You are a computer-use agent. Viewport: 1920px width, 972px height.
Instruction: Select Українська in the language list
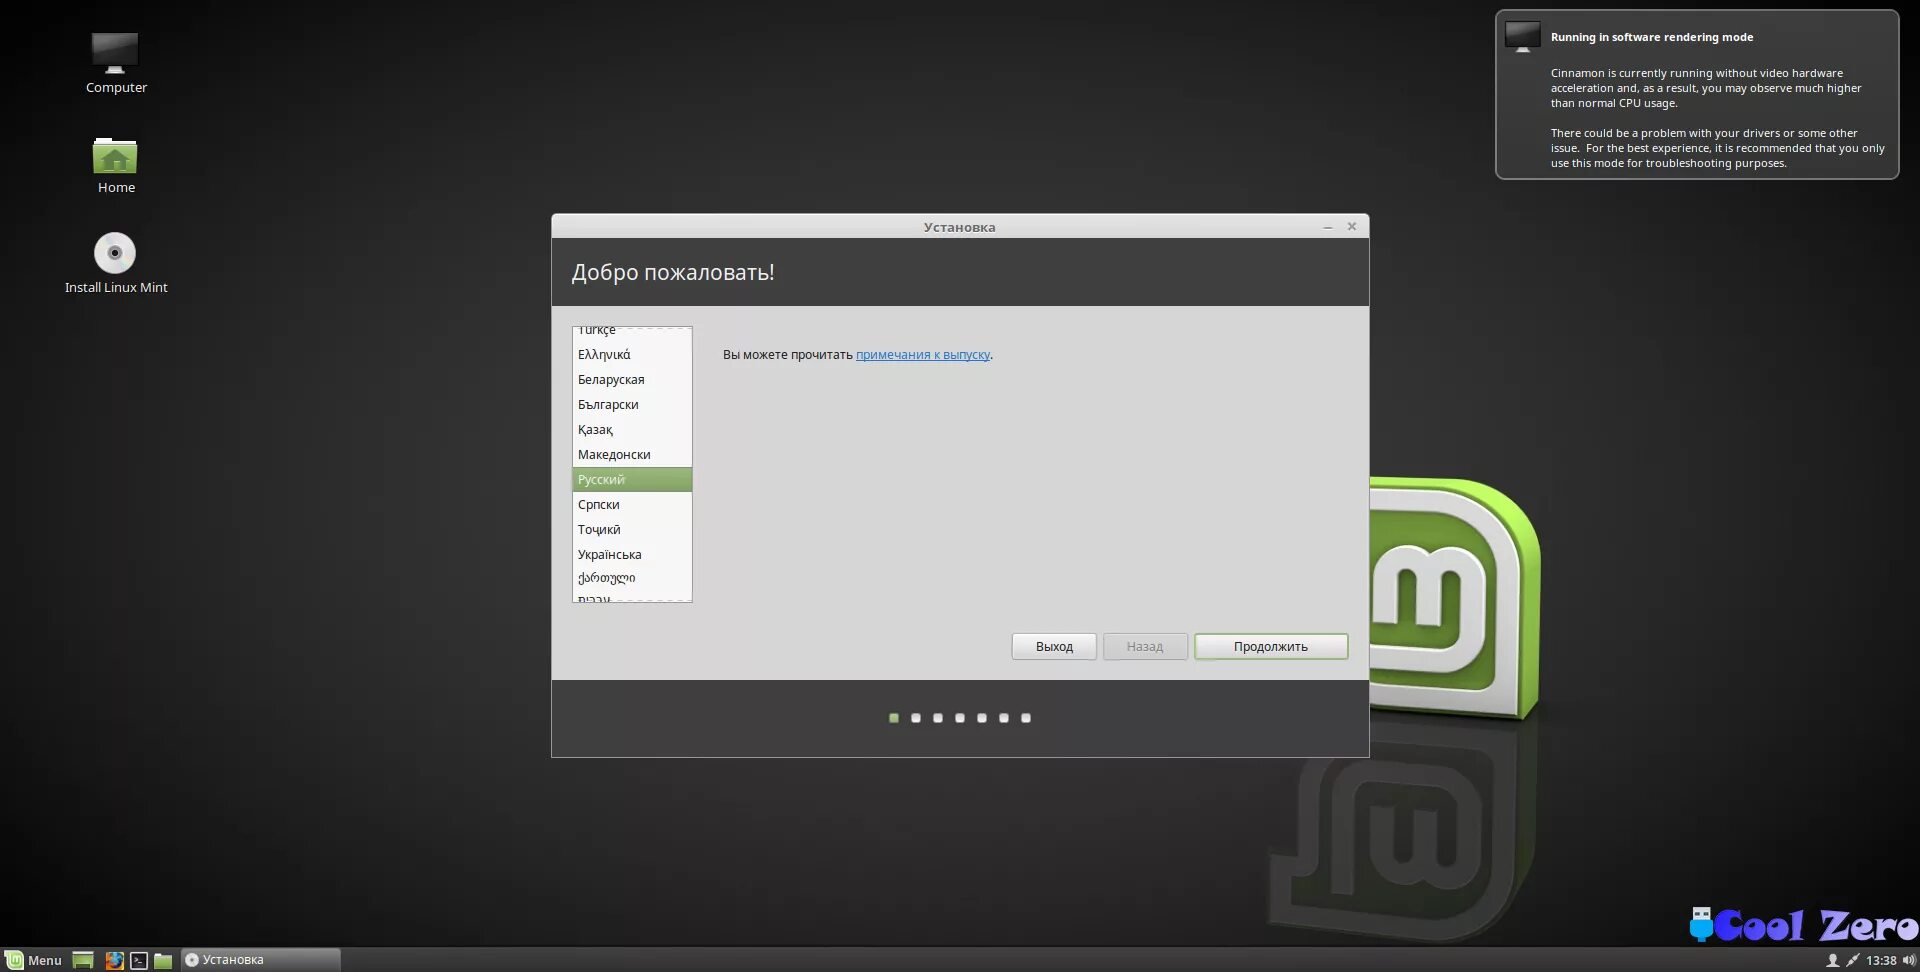[632, 554]
